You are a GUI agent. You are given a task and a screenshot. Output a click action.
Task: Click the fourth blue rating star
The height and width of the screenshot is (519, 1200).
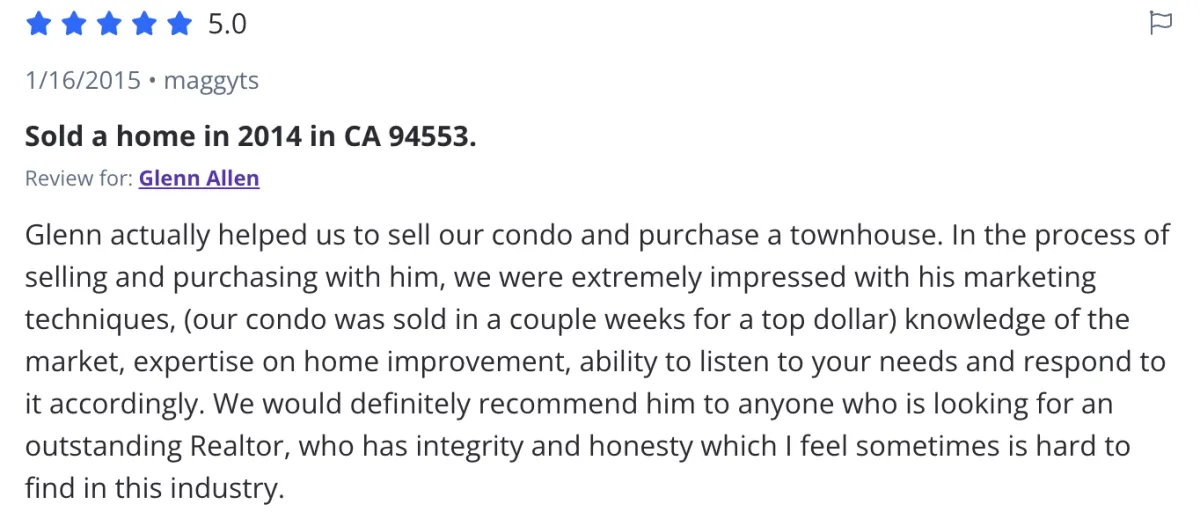coord(143,24)
